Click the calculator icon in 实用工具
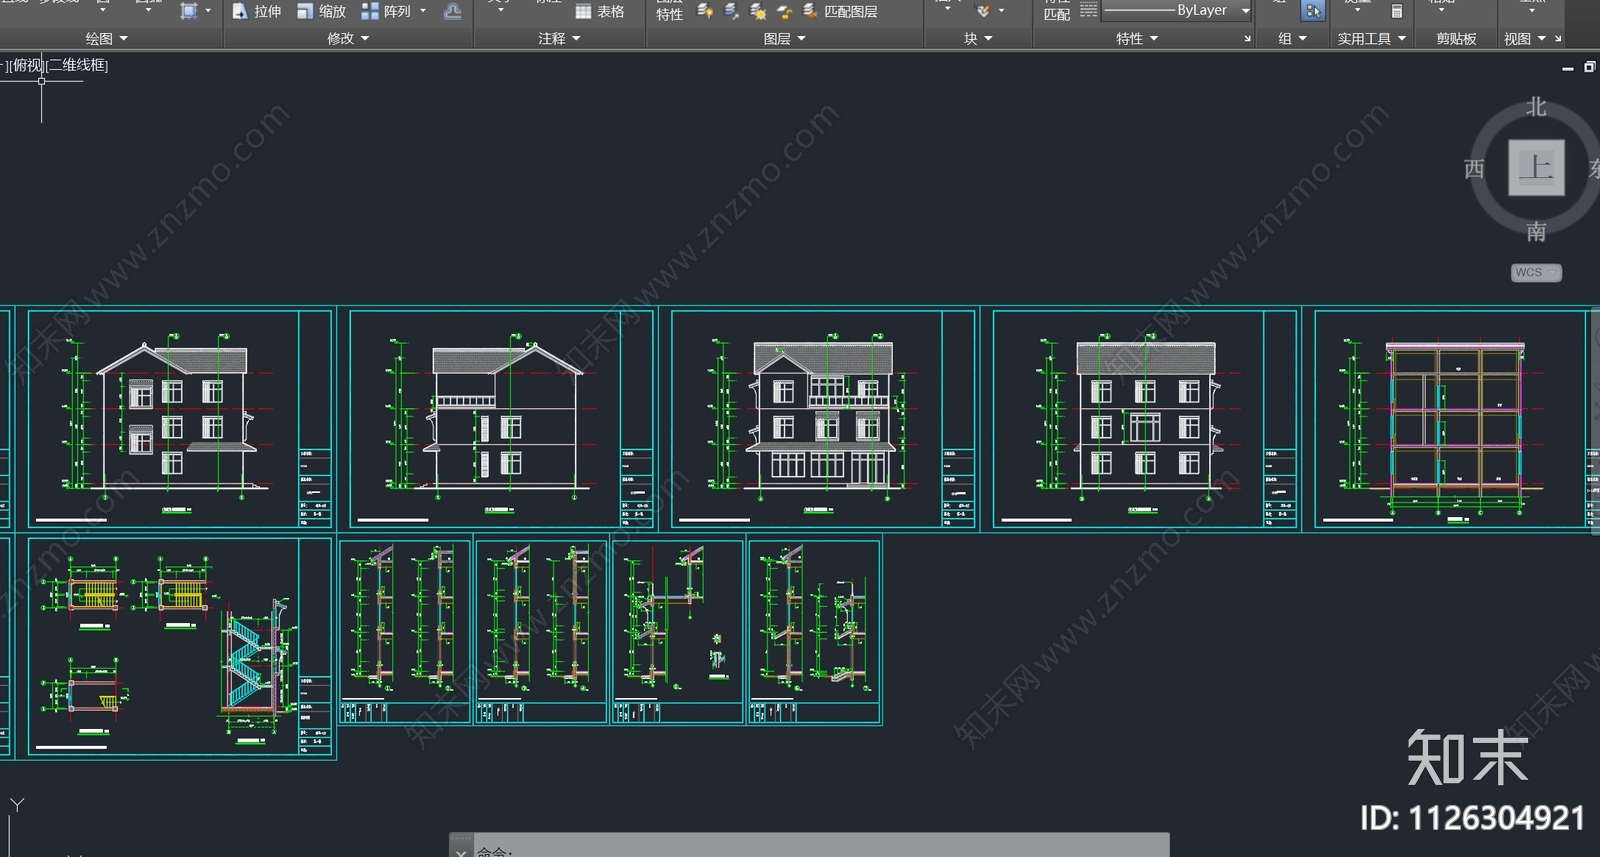The image size is (1600, 857). tap(1397, 11)
